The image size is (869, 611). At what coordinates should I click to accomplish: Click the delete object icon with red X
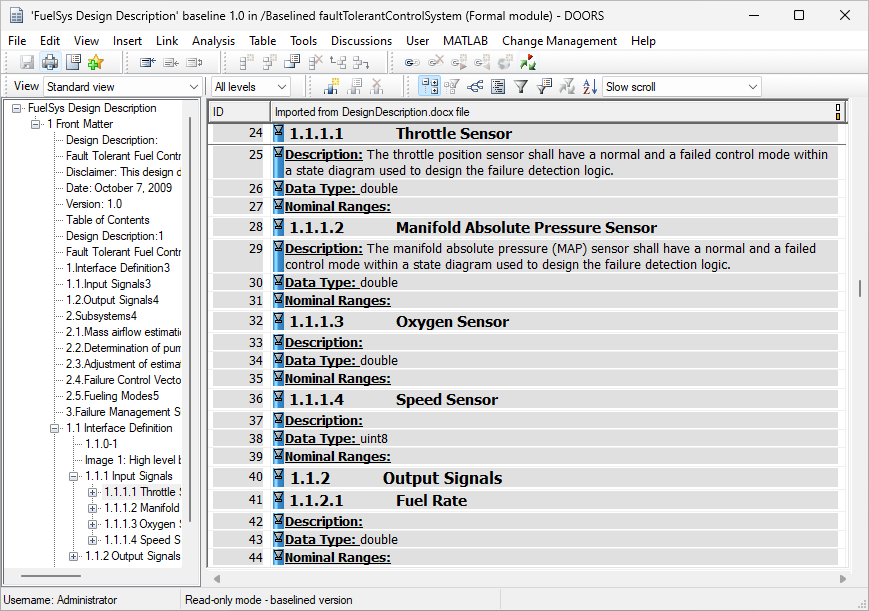pos(315,63)
